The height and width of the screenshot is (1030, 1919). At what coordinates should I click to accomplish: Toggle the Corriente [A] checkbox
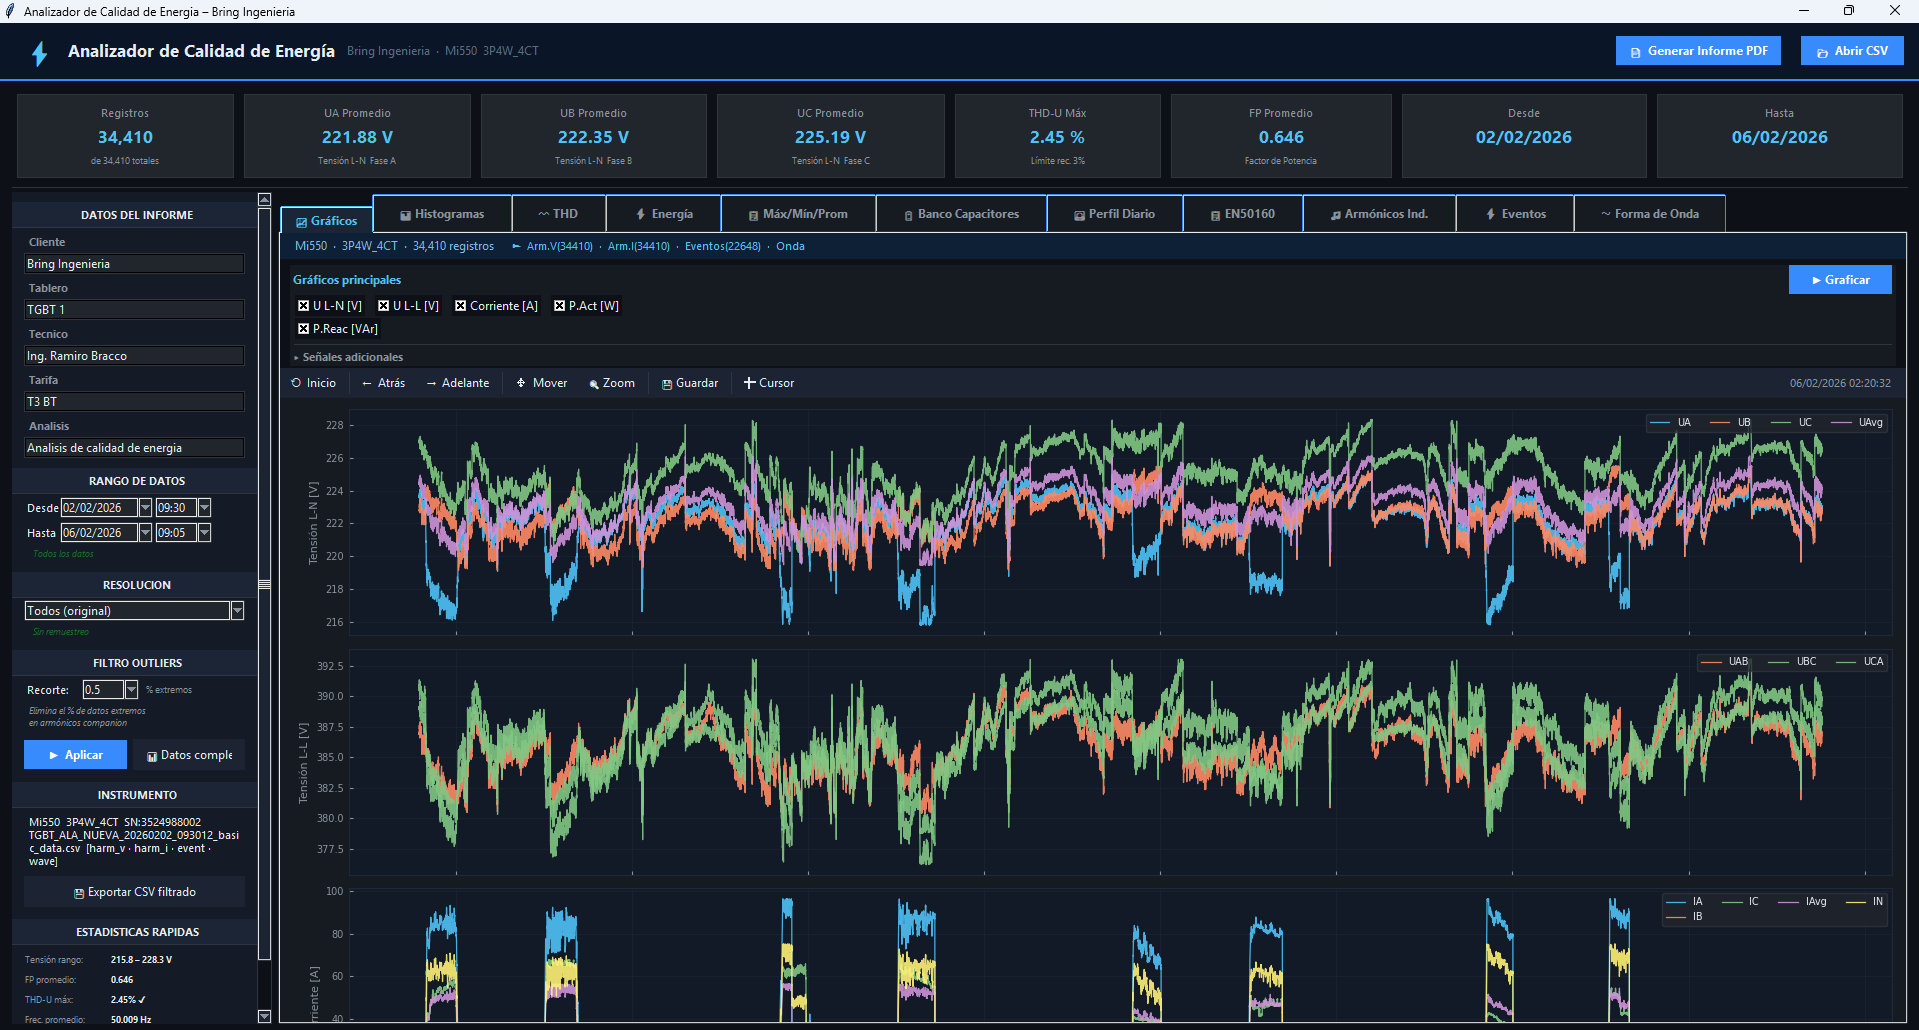461,306
